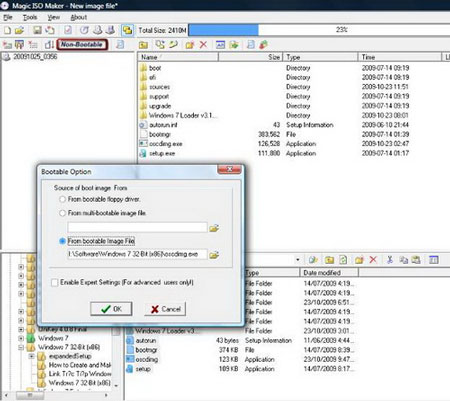
Task: Select From bootable floppy driver radio button
Action: (62, 199)
